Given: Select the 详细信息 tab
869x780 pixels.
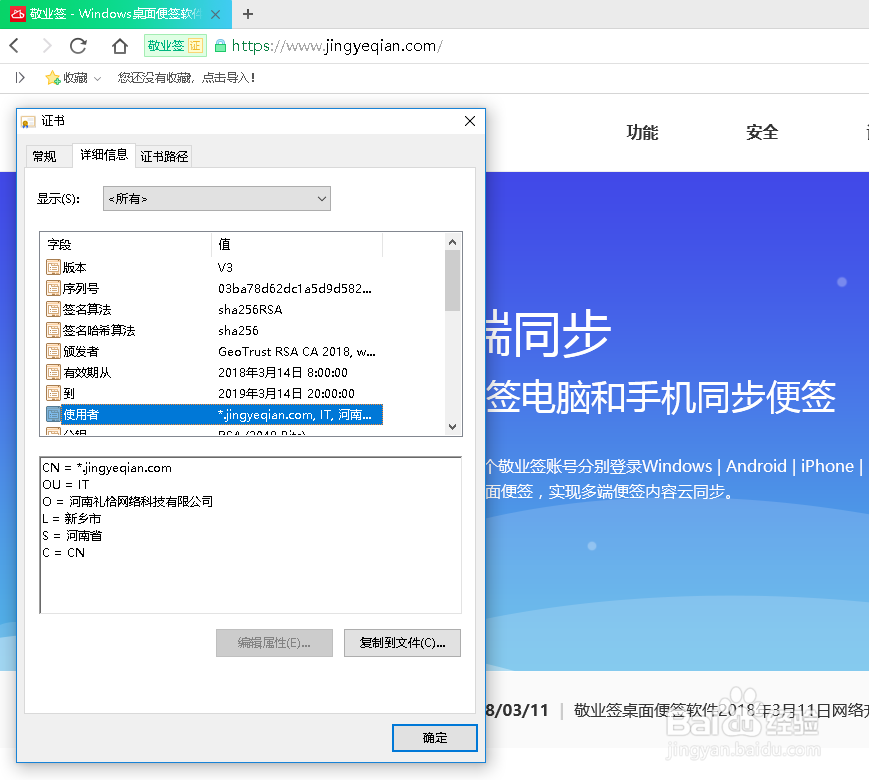Looking at the screenshot, I should [x=104, y=155].
